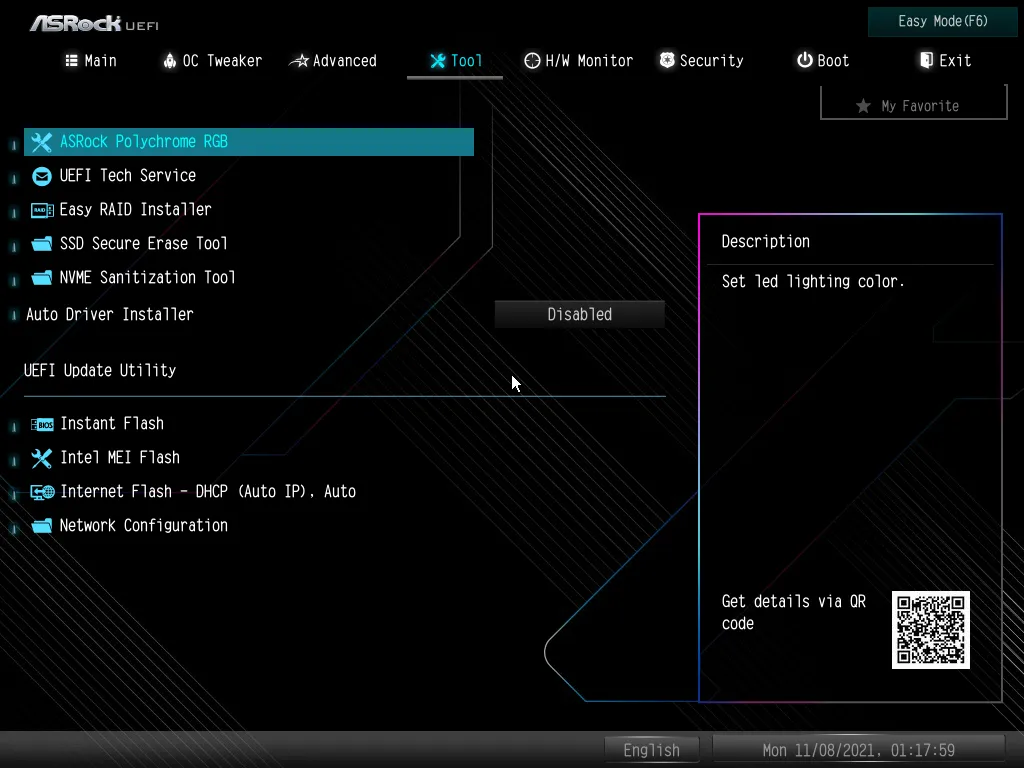Open My Favorite list
1024x768 pixels.
coord(914,104)
